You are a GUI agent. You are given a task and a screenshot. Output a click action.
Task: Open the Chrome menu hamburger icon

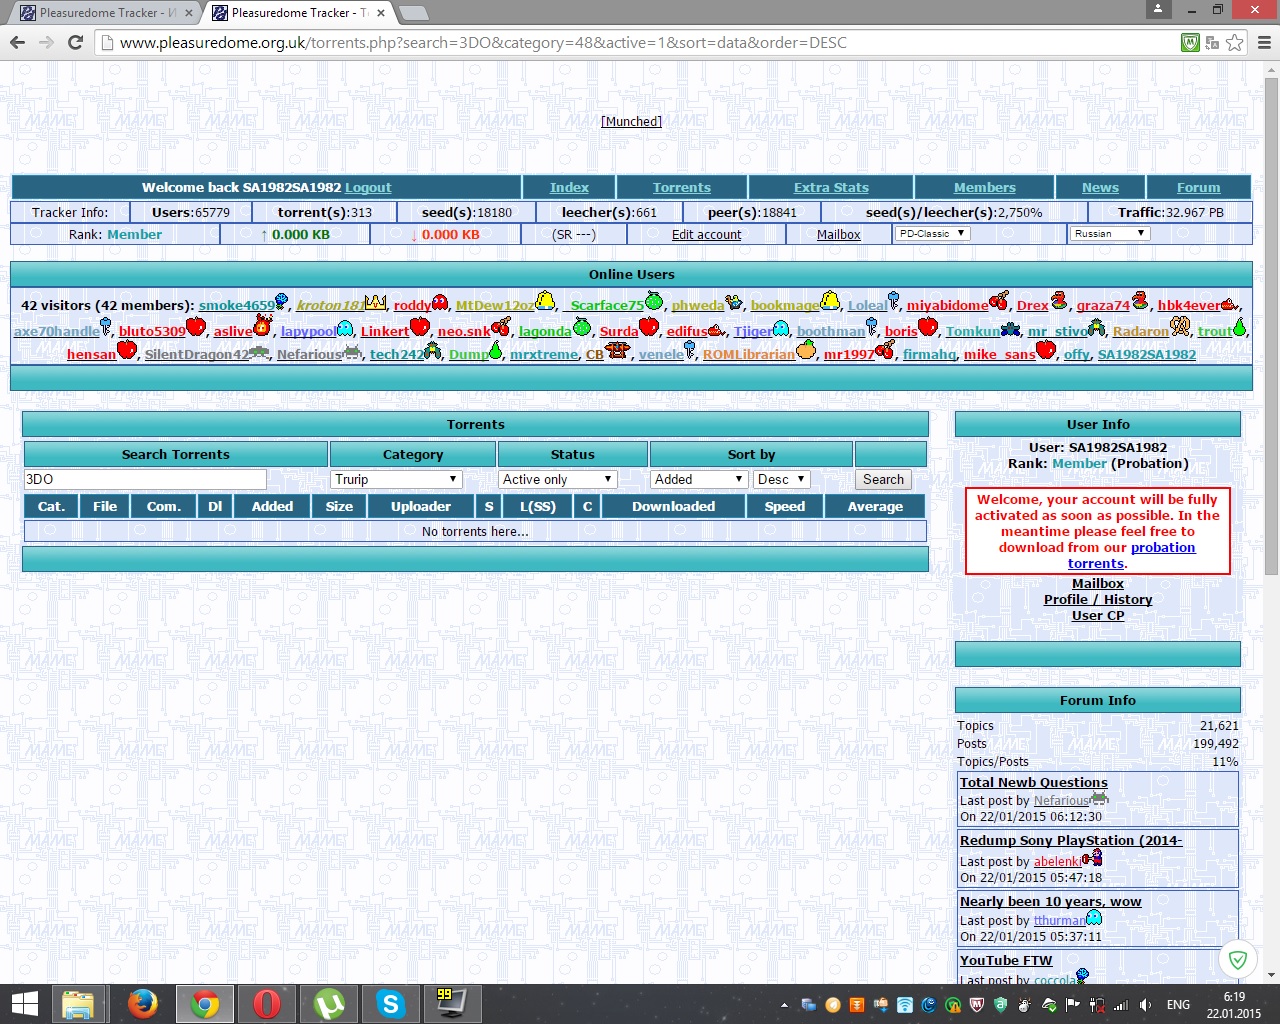coord(1264,42)
